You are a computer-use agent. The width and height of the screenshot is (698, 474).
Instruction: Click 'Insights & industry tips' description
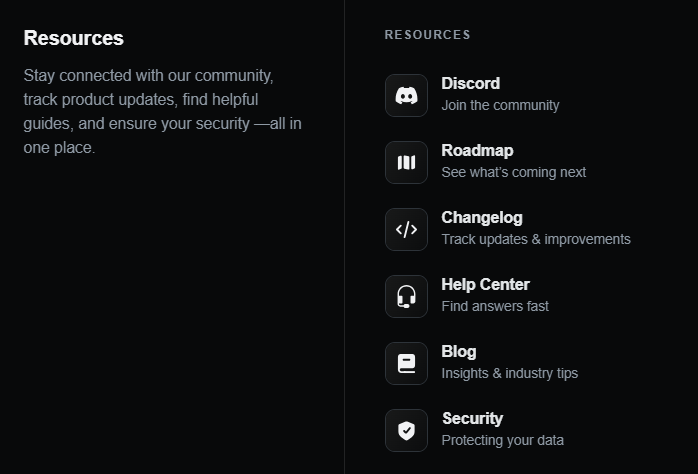(509, 374)
